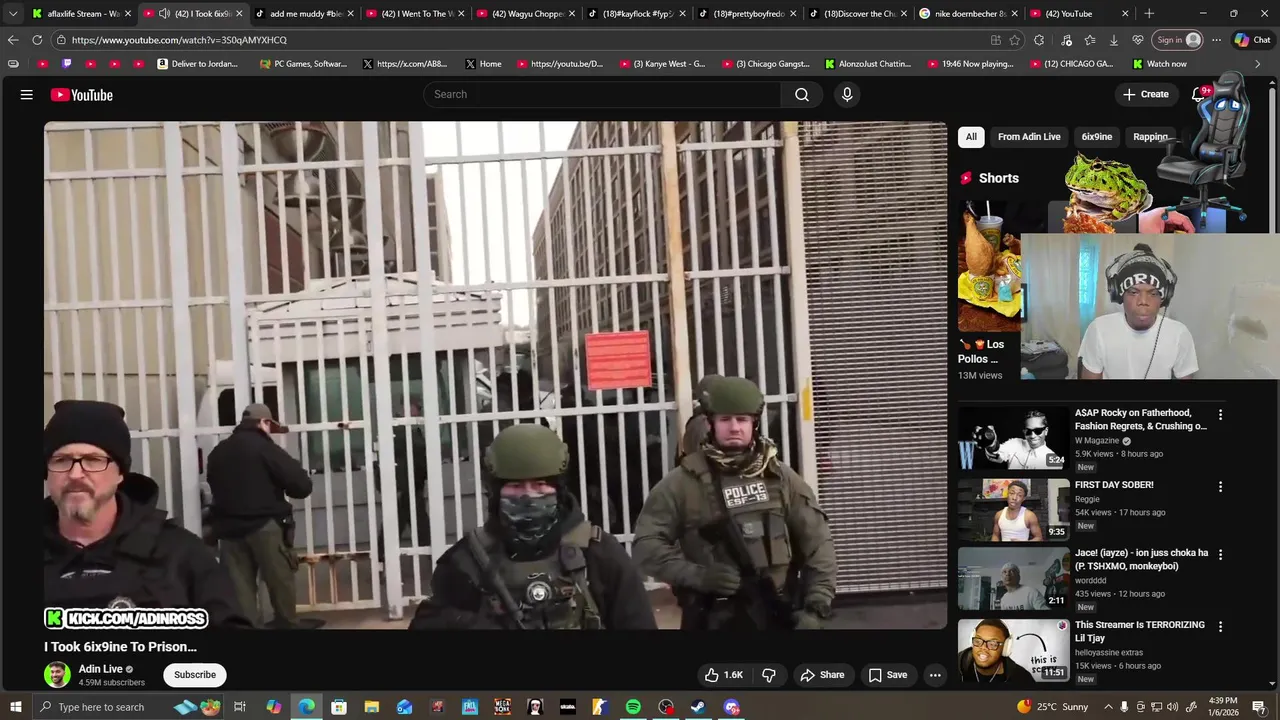
Task: Open Task View on taskbar
Action: pyautogui.click(x=240, y=707)
